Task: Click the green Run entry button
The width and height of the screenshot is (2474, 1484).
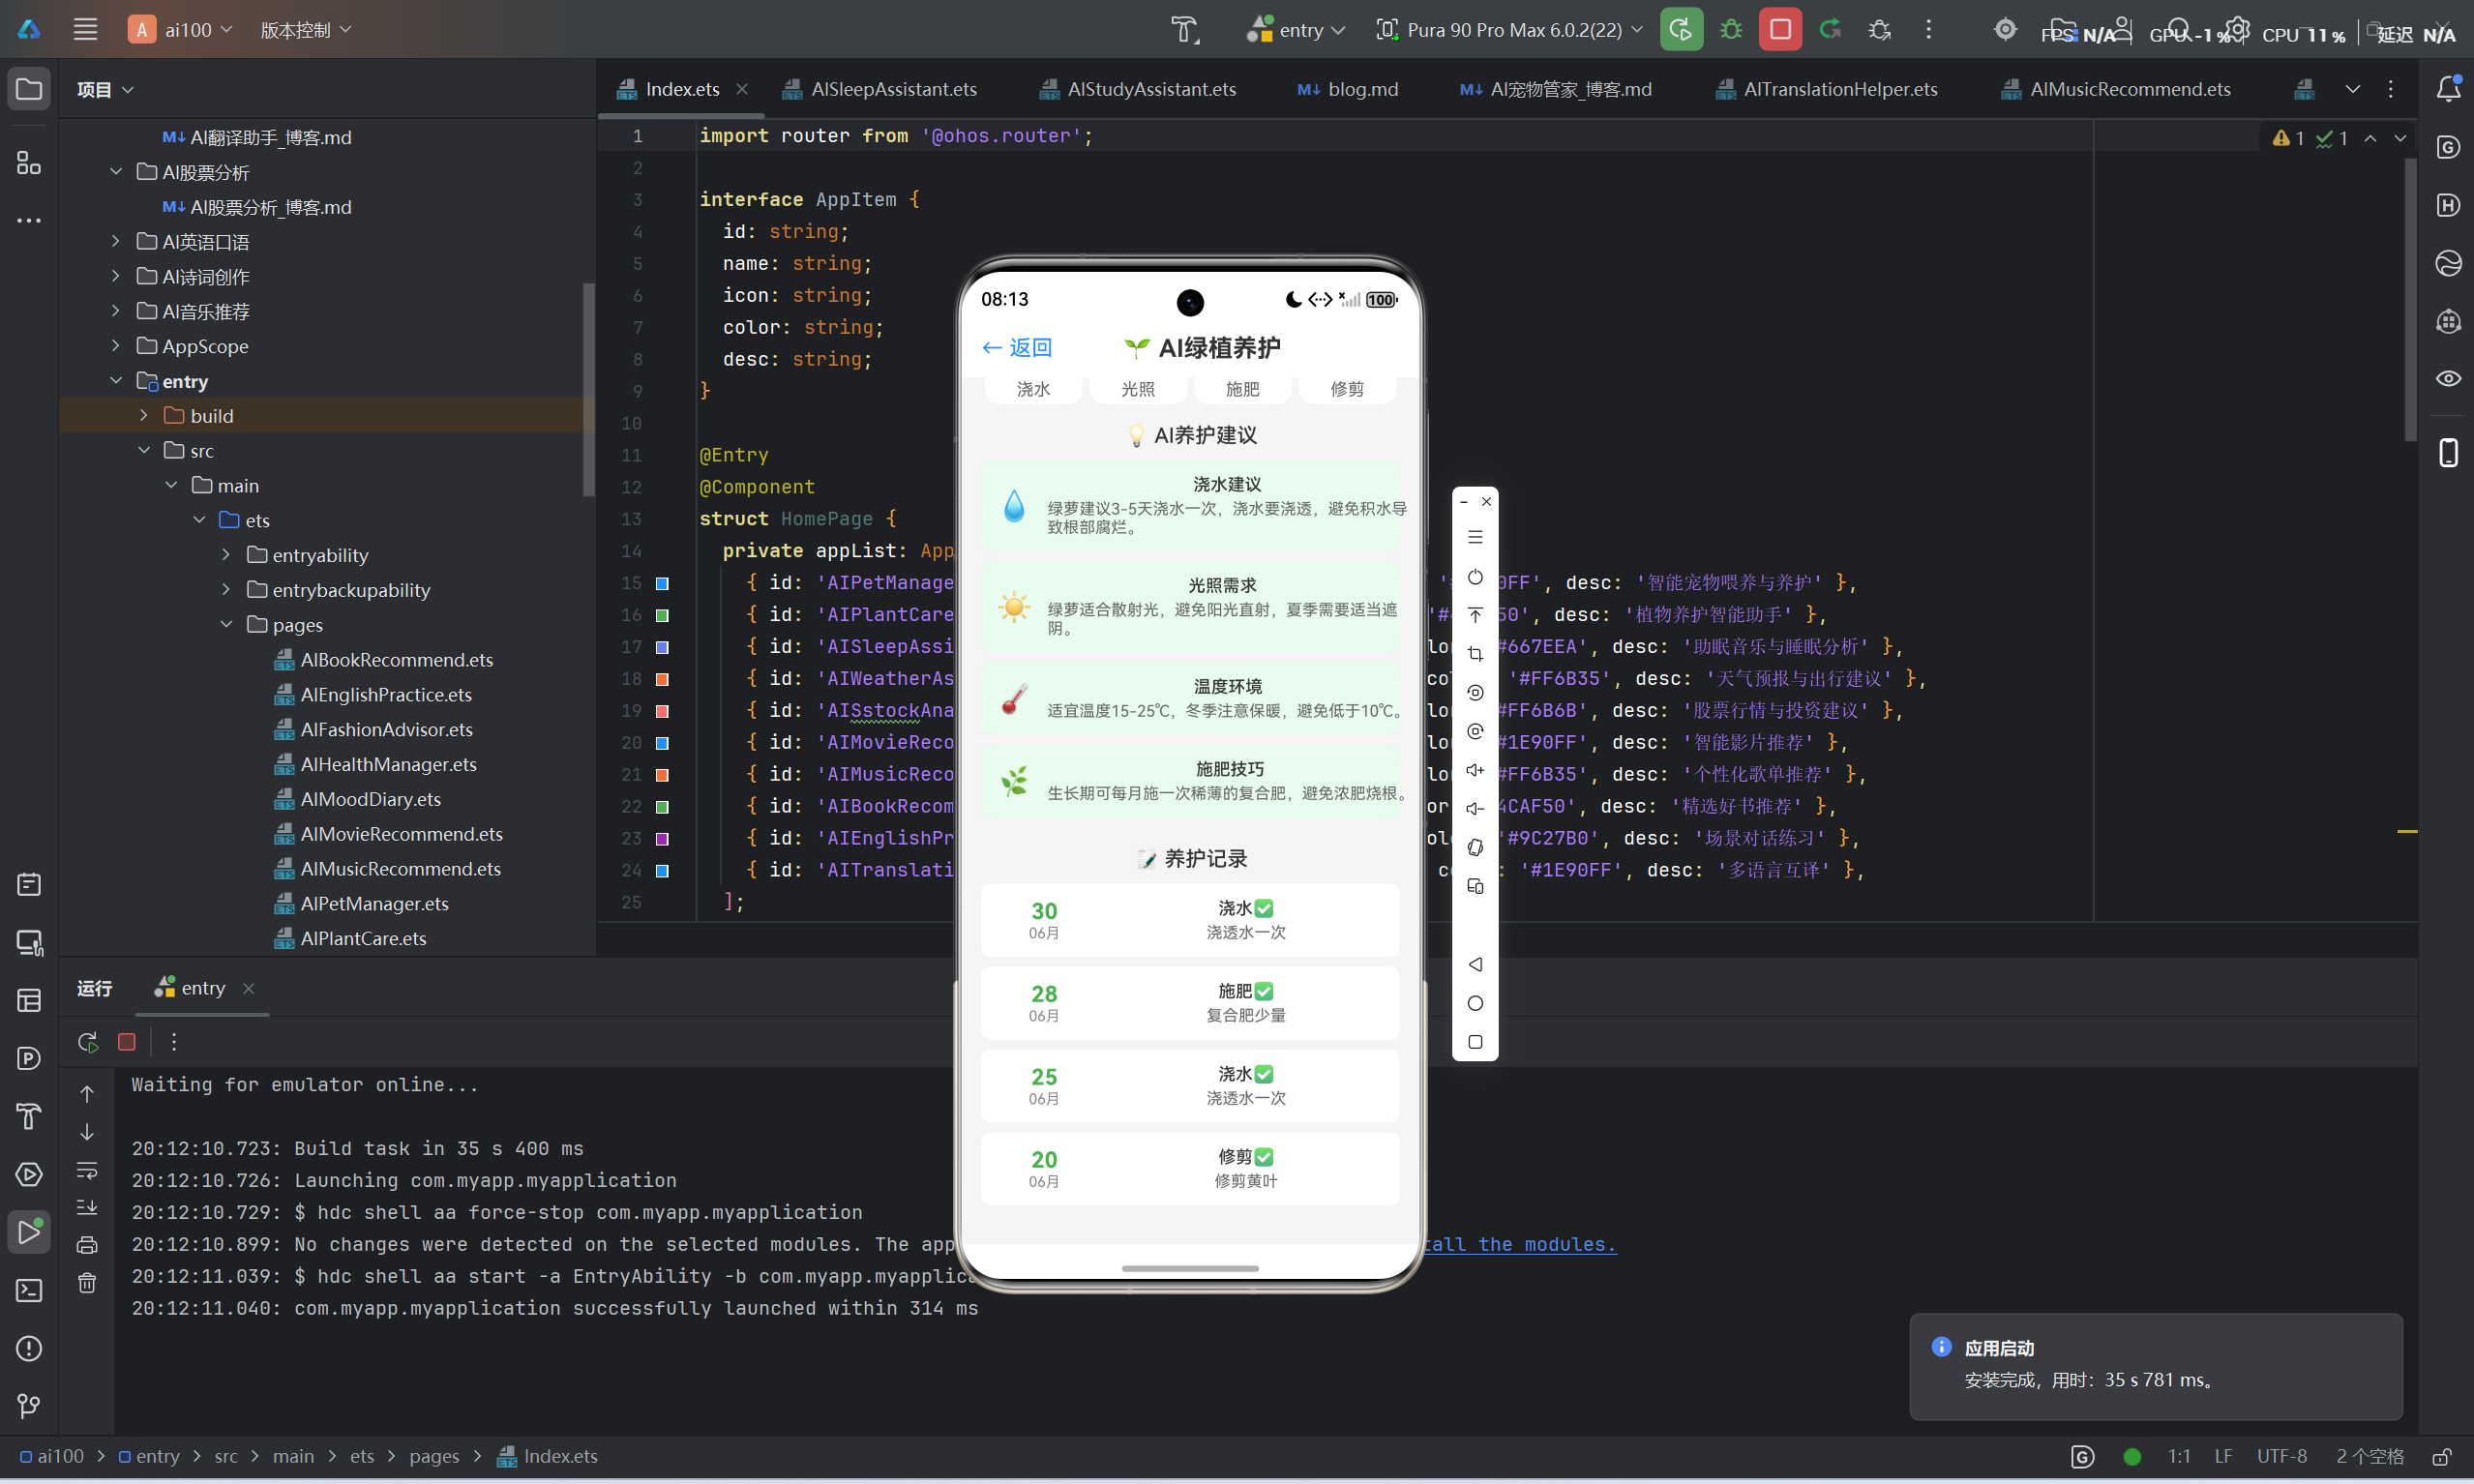Action: pos(1681,30)
